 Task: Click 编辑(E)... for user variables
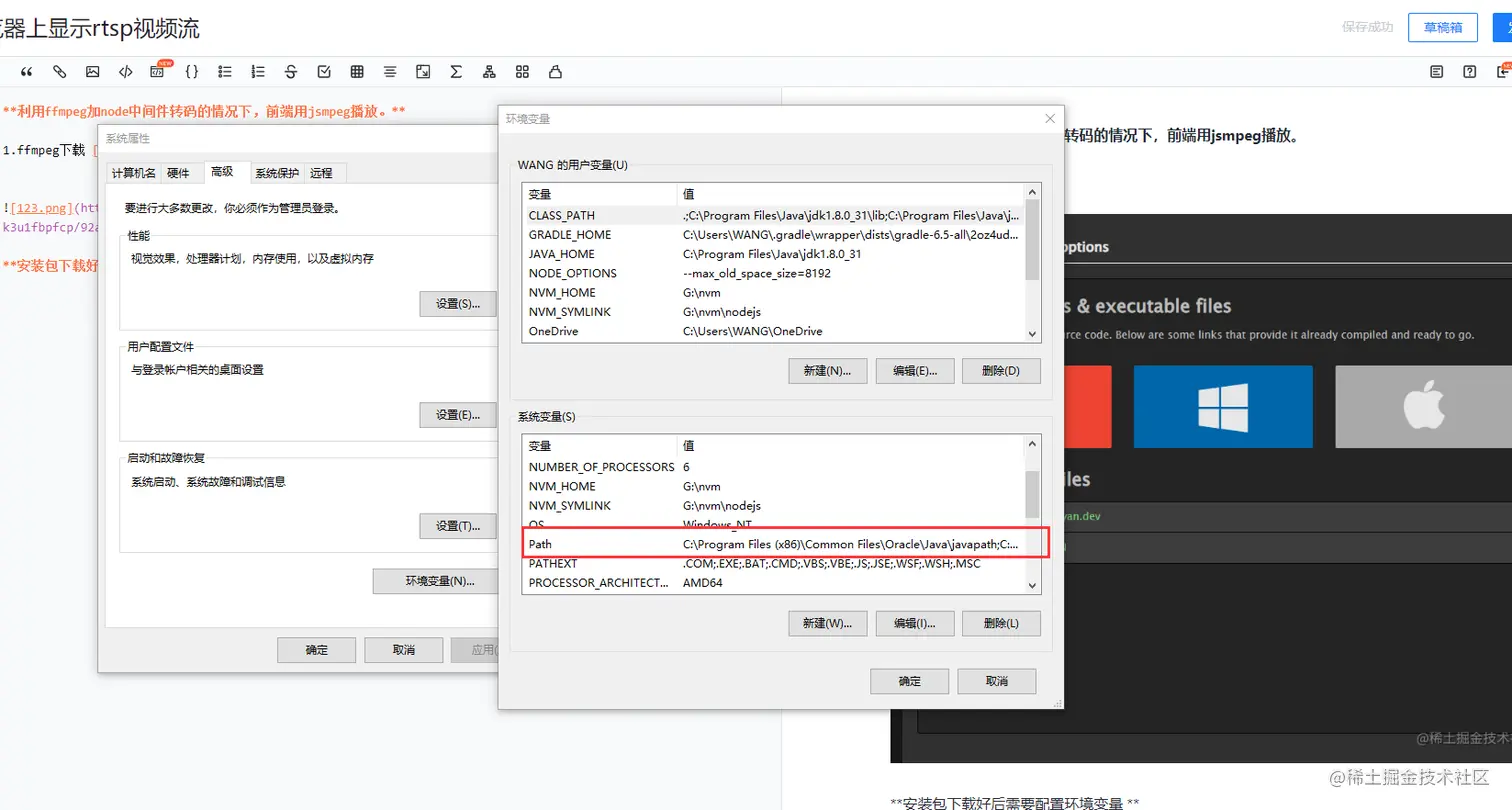(915, 371)
